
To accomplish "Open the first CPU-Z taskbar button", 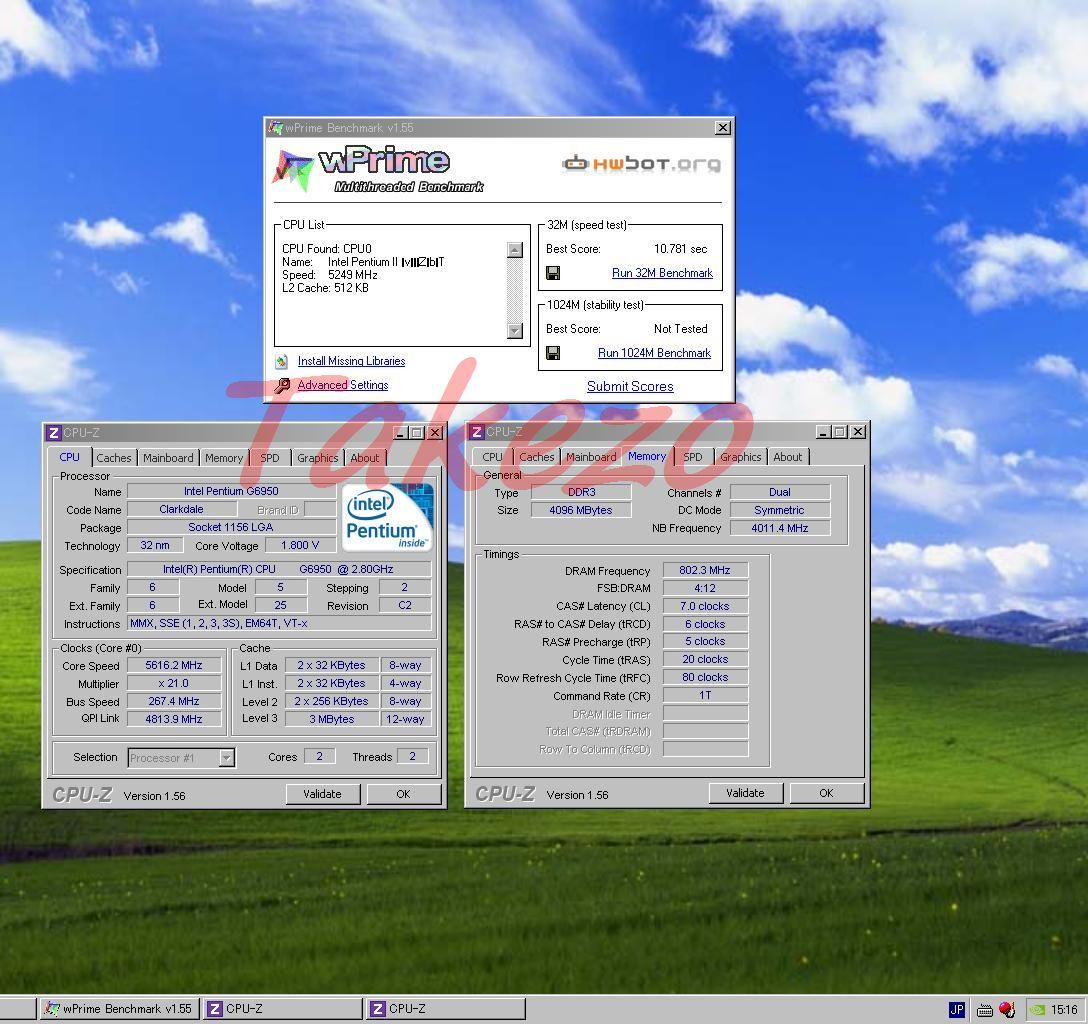I will [282, 1009].
